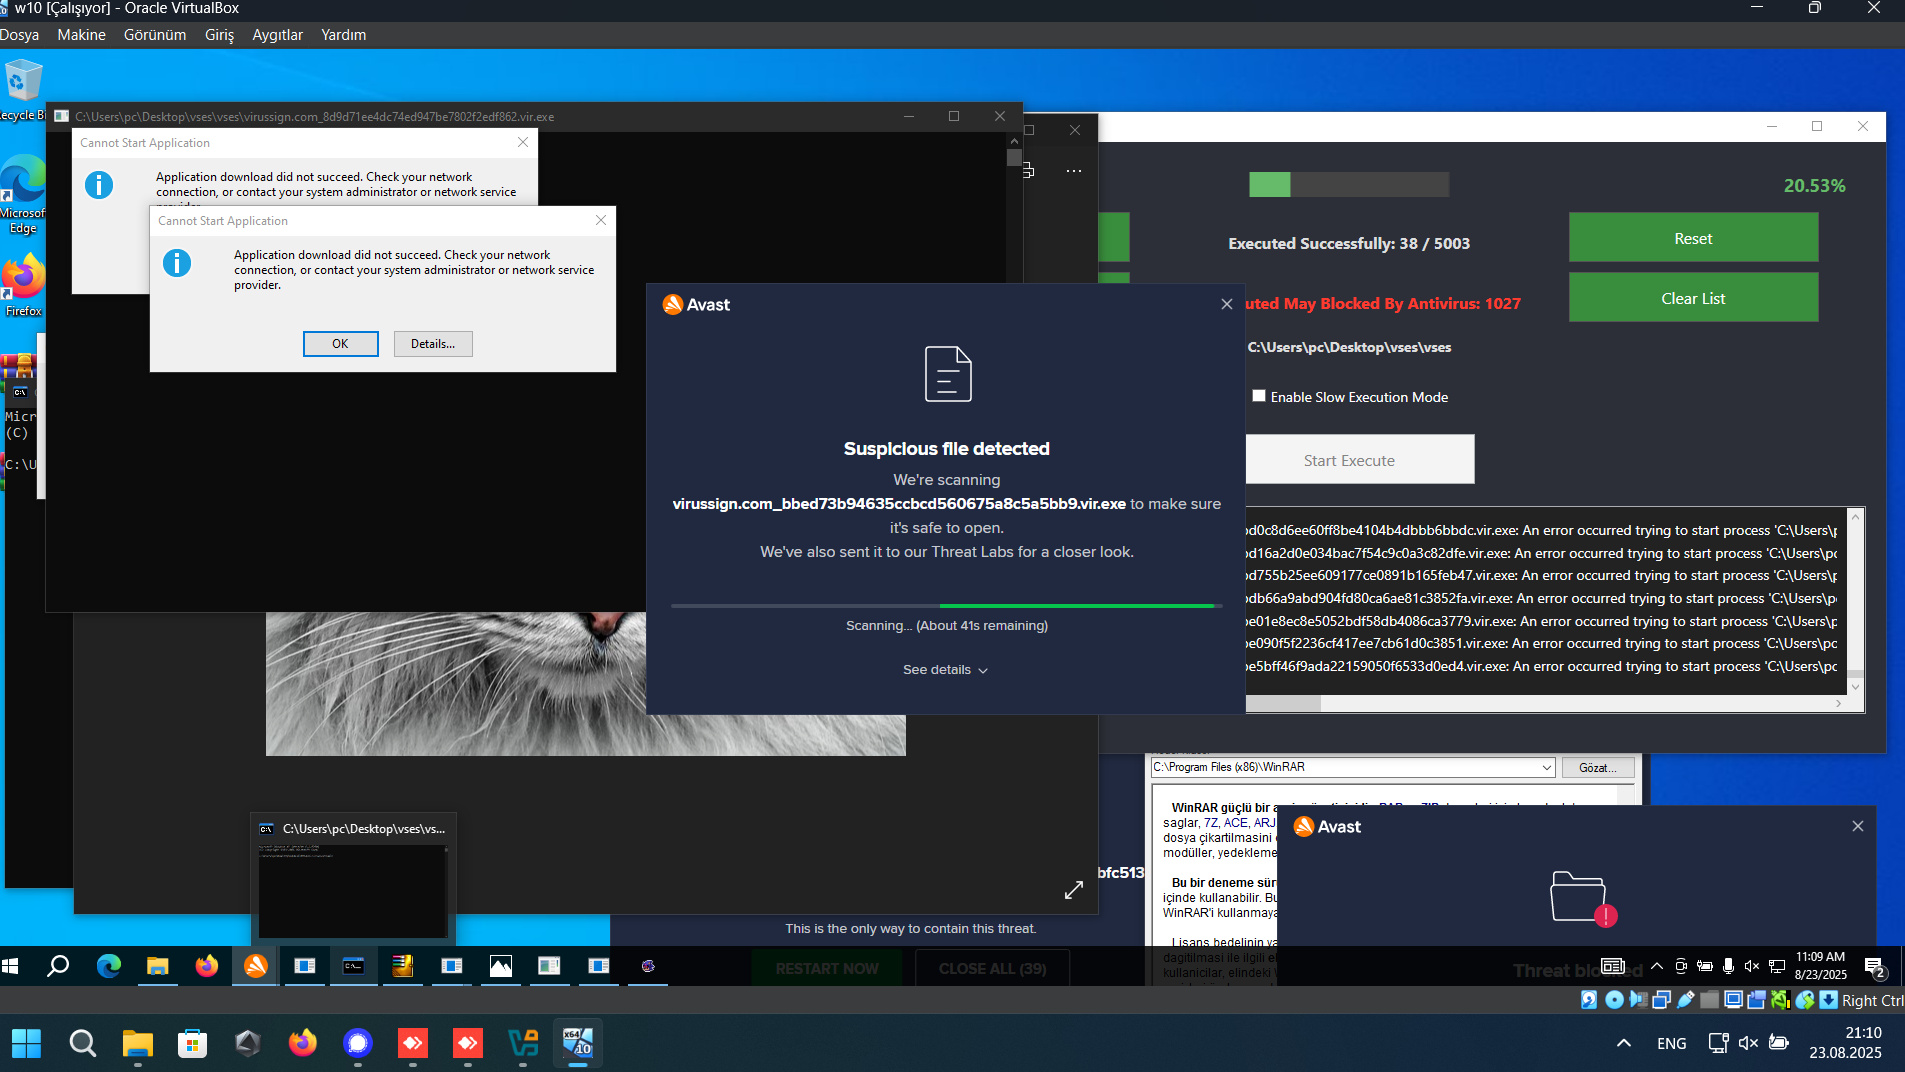Show hidden icons in host system tray

1624,1043
